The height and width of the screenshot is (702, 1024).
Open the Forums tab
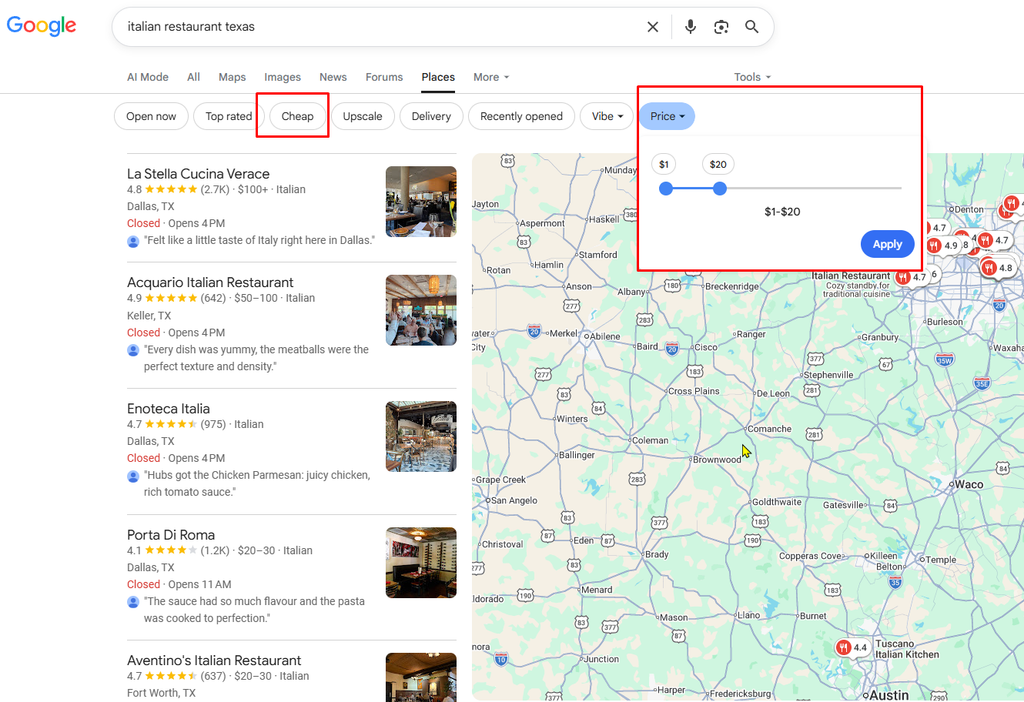coord(384,77)
